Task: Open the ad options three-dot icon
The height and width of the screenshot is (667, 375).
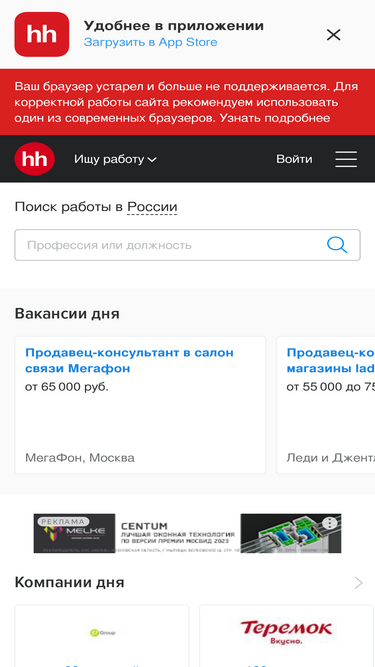Action: click(330, 523)
